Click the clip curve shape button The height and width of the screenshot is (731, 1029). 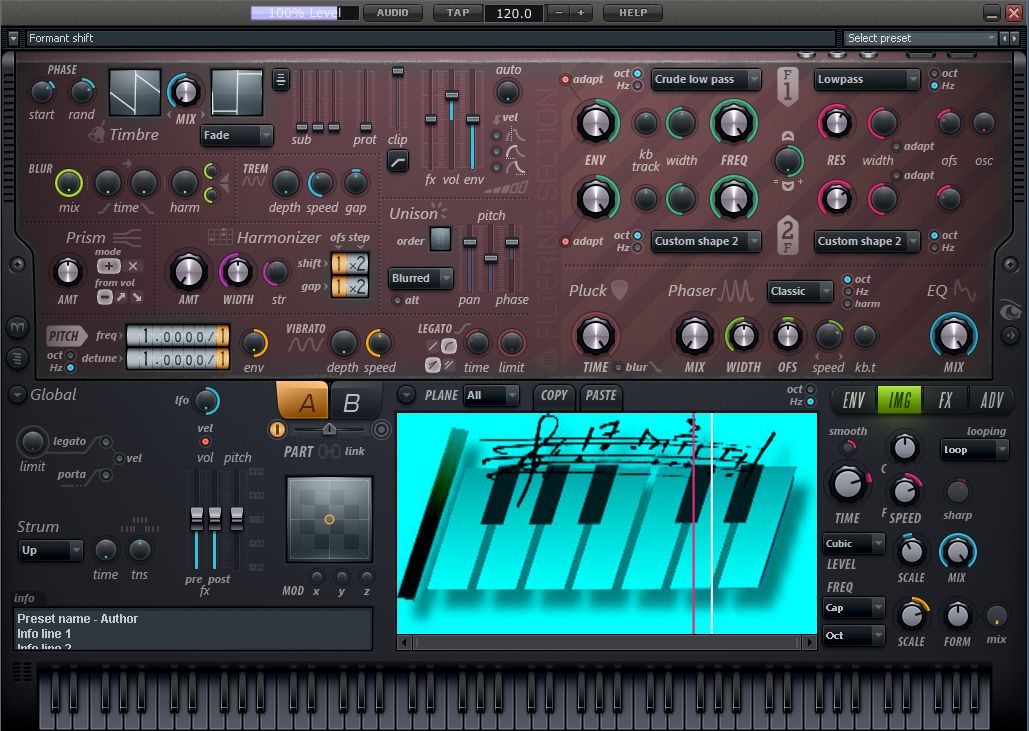(x=397, y=160)
